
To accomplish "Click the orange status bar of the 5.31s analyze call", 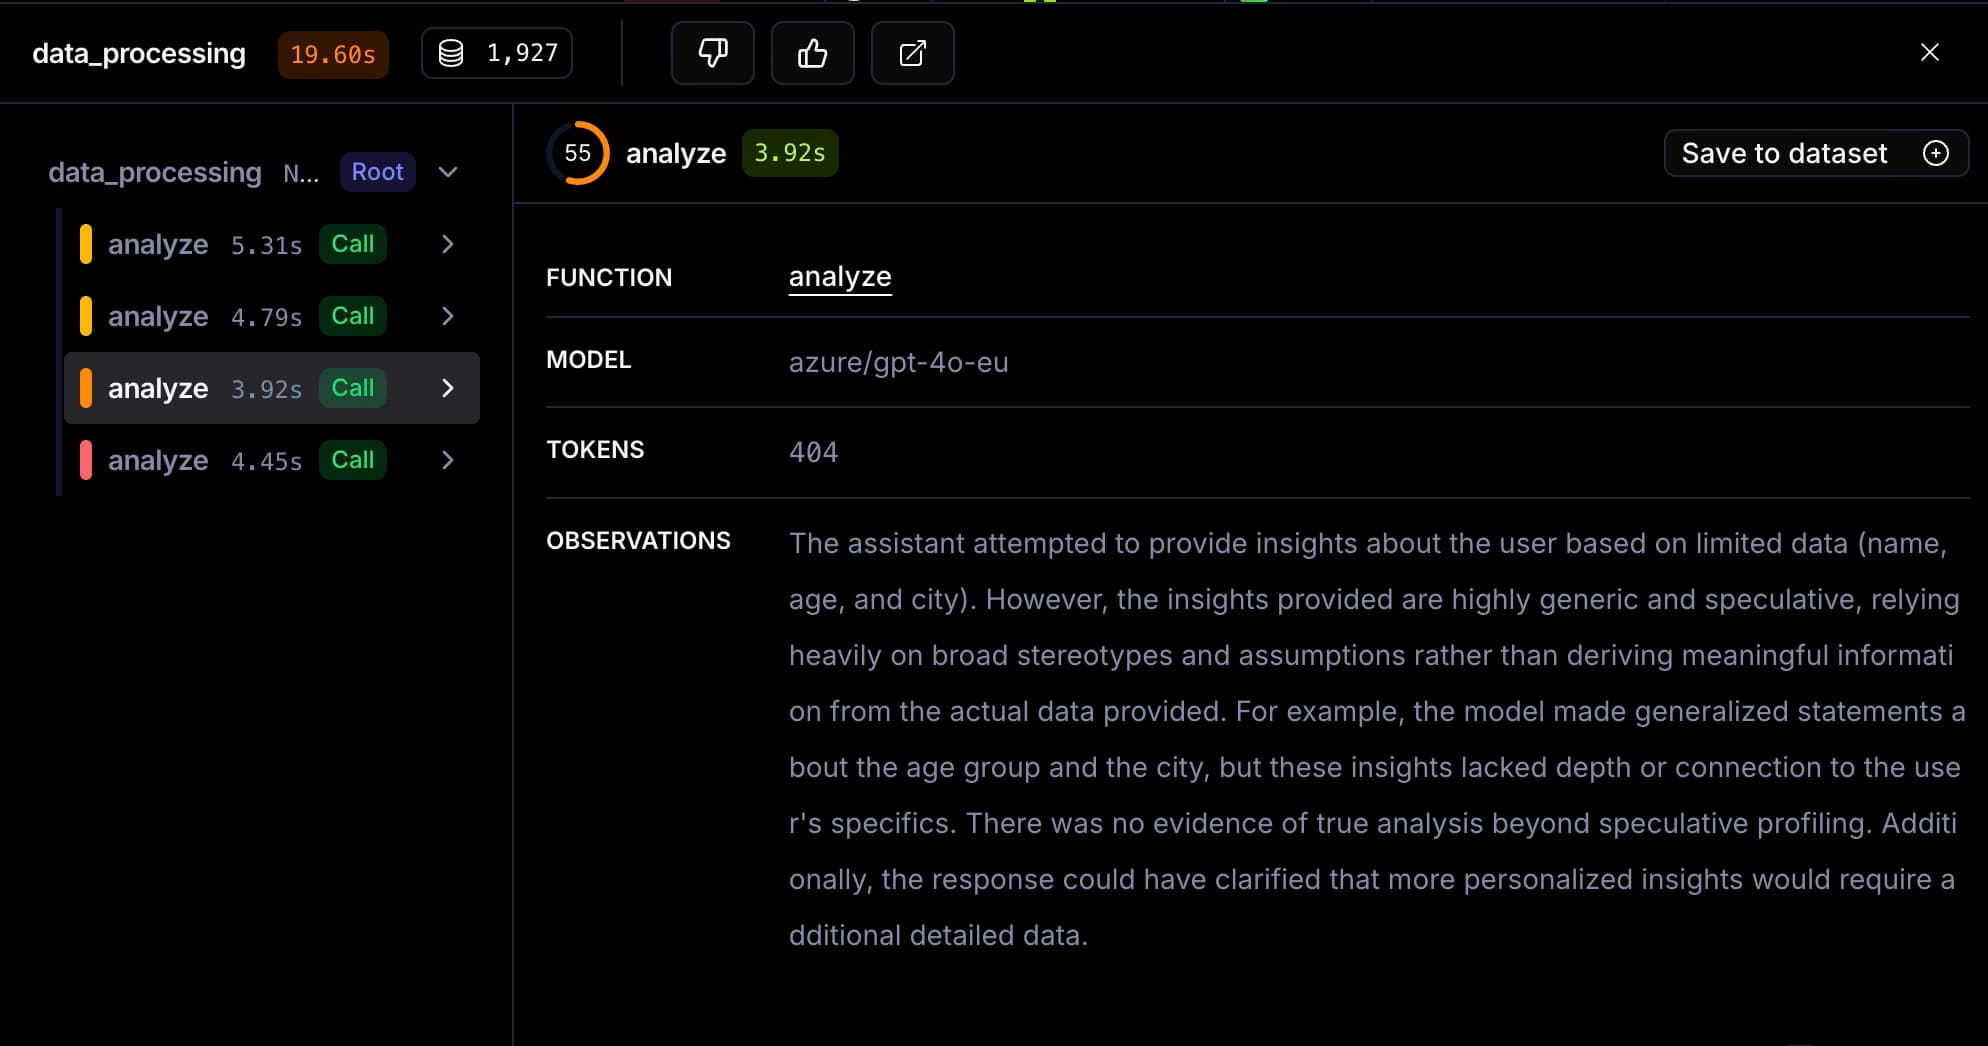I will [87, 244].
